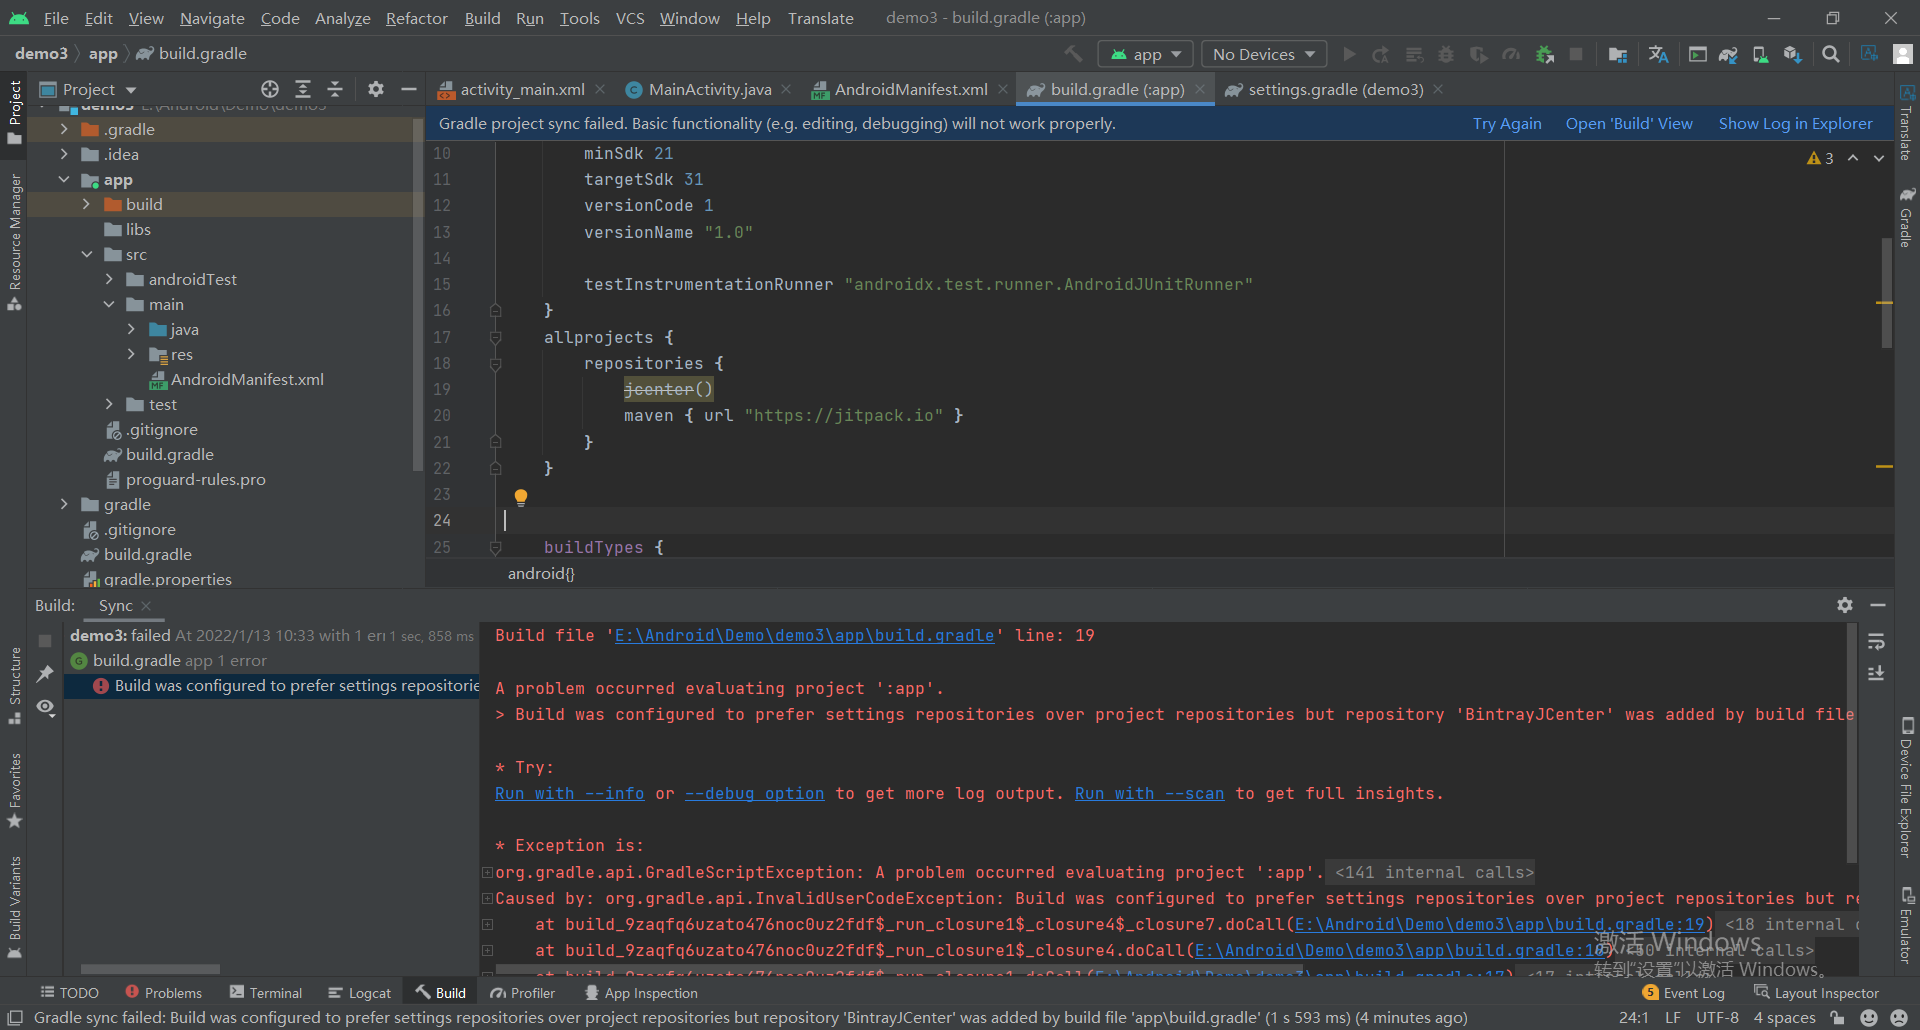Click the user account avatar icon
The height and width of the screenshot is (1030, 1920).
pyautogui.click(x=1903, y=54)
